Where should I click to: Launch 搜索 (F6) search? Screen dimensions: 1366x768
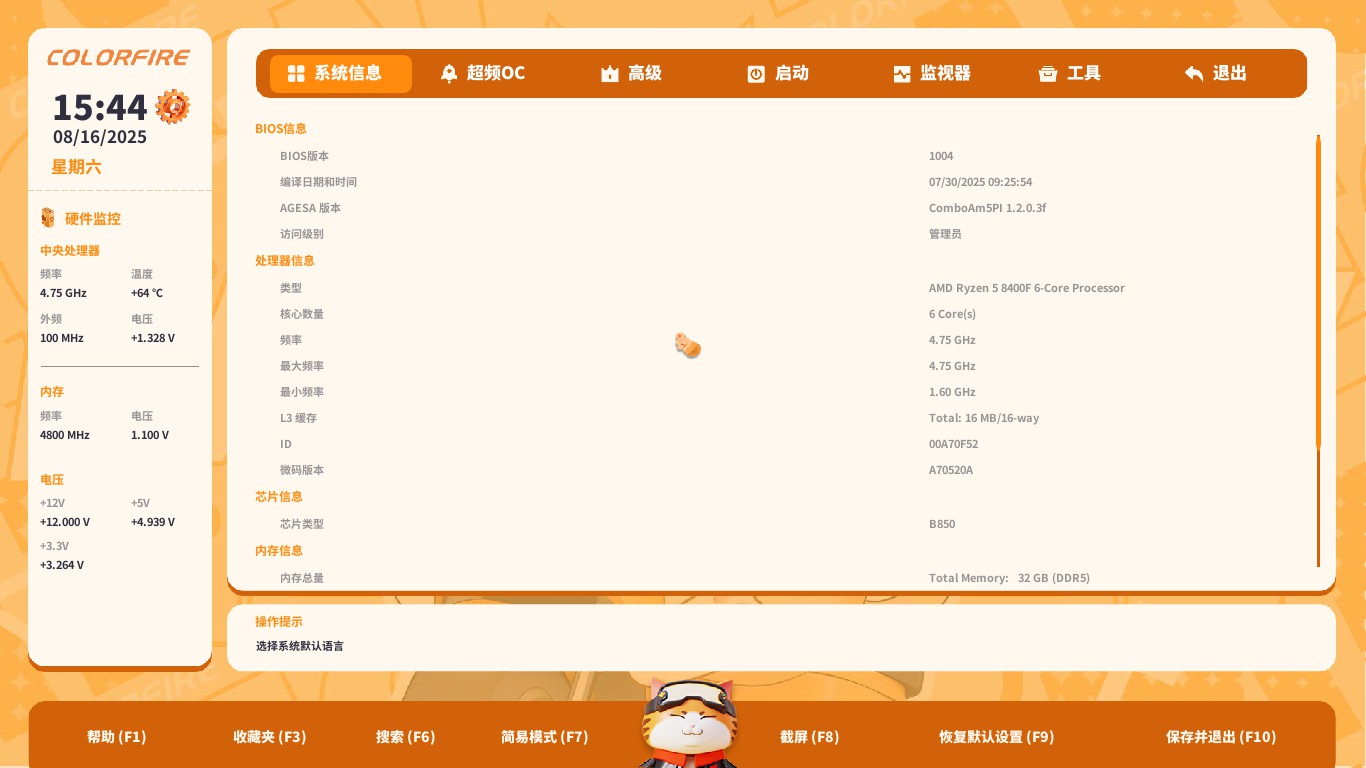click(406, 737)
